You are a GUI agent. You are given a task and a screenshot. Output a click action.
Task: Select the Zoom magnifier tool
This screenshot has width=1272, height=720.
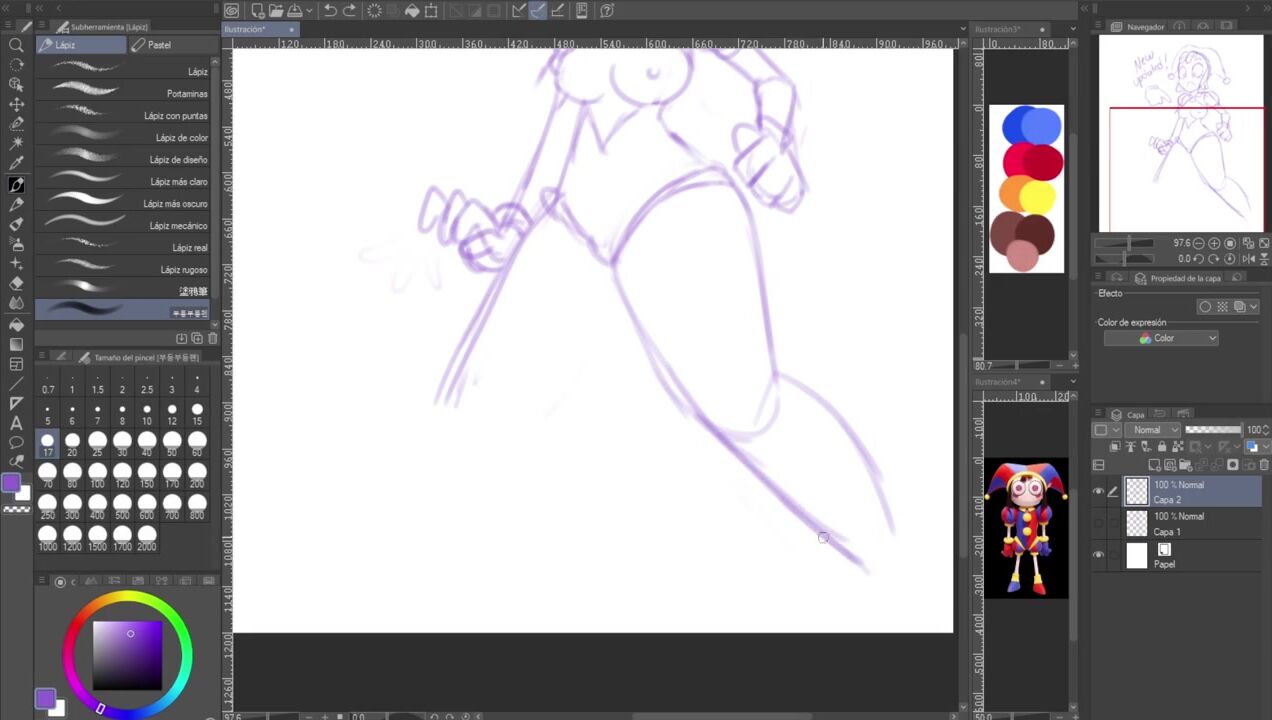tap(16, 45)
